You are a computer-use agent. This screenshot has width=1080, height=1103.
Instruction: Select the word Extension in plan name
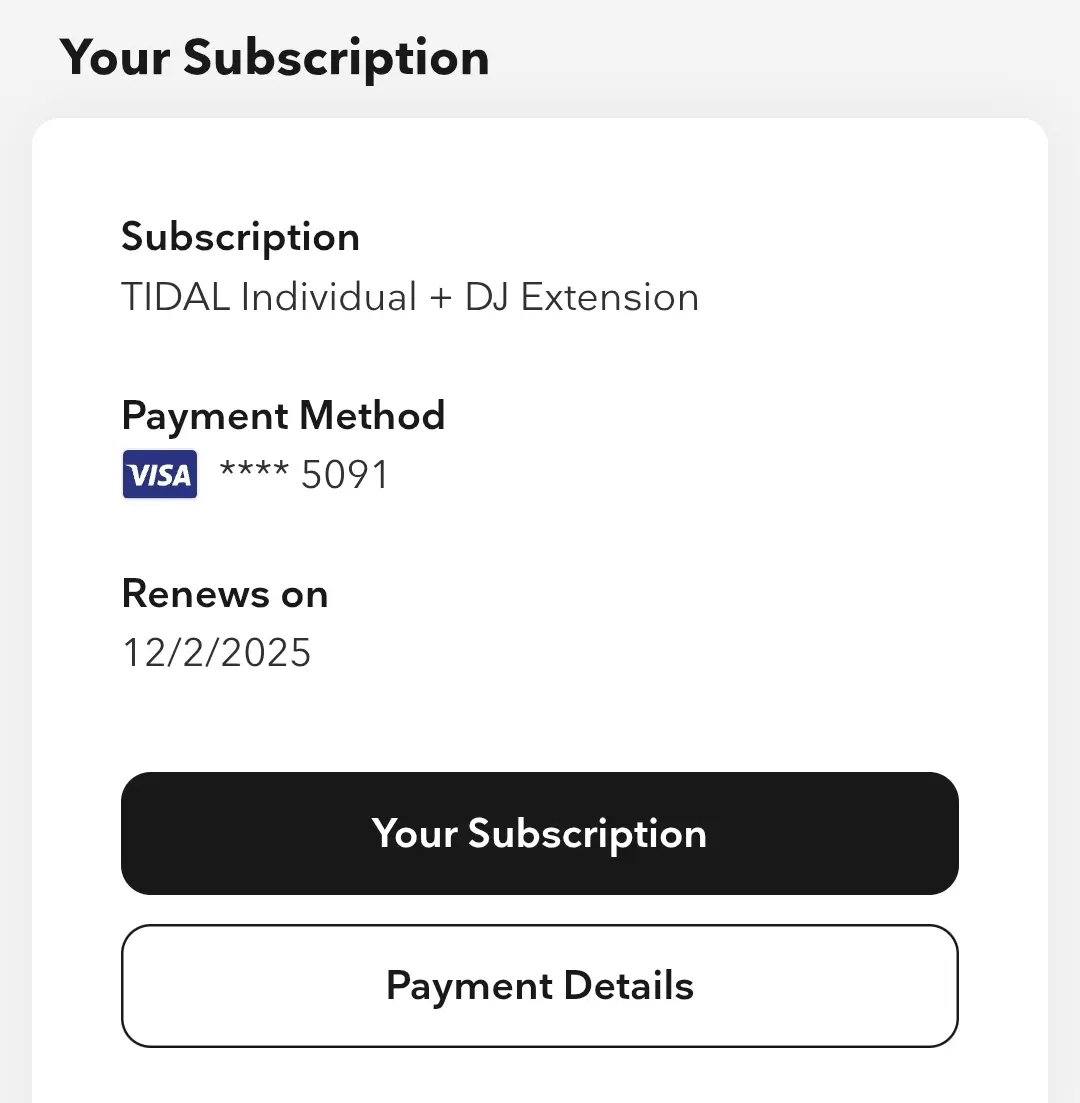610,297
